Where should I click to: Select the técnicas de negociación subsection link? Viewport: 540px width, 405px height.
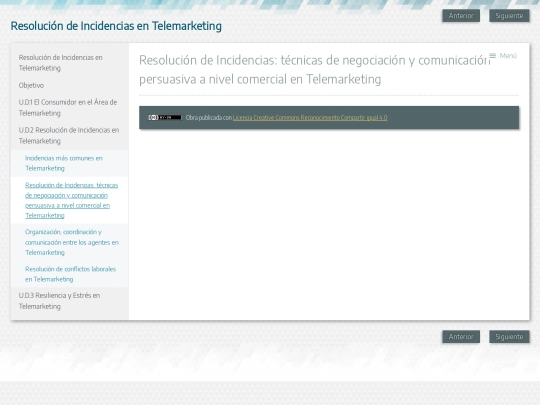tap(71, 200)
